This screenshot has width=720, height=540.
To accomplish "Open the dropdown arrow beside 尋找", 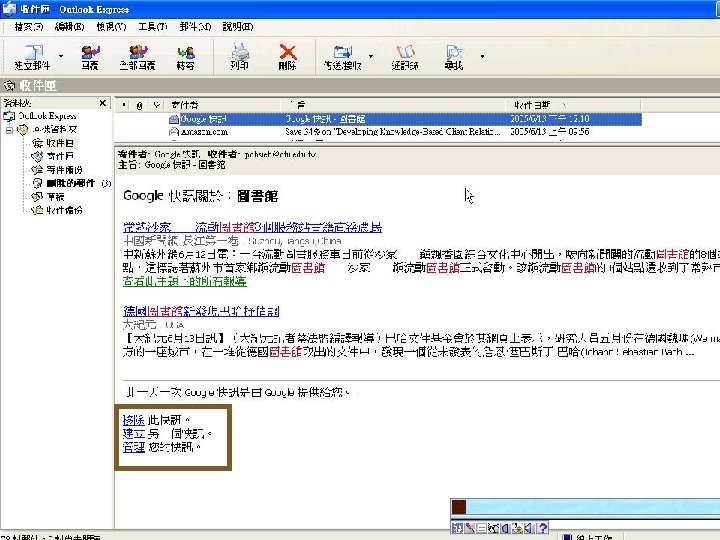I will pos(482,56).
